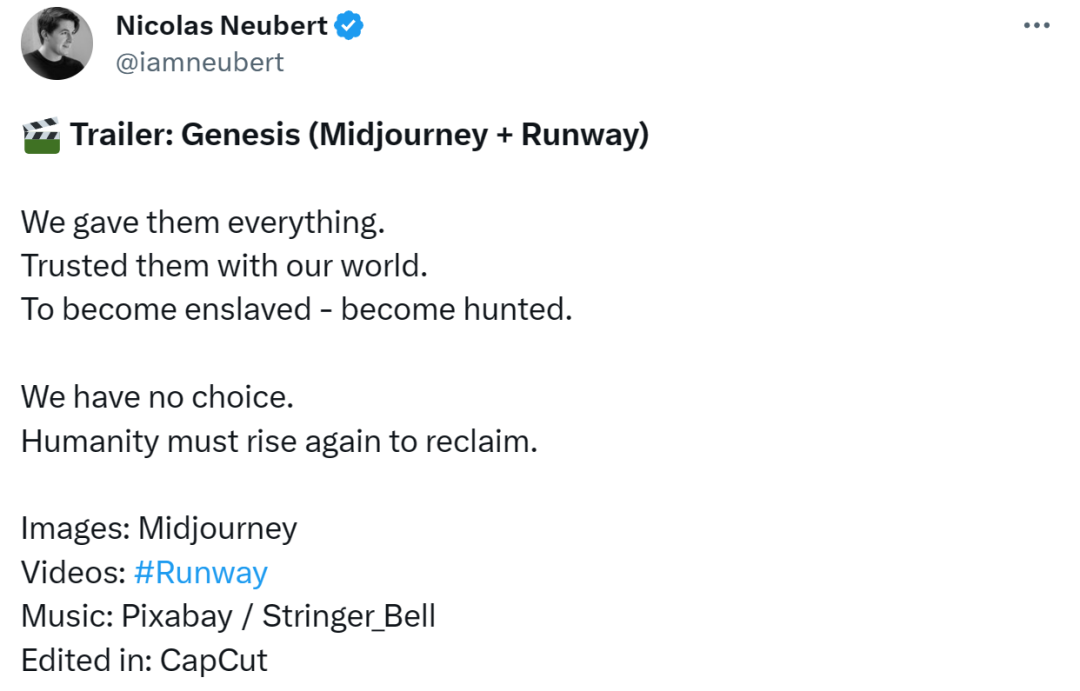Open the three-dot more options menu
This screenshot has height=691, width=1080.
(1037, 25)
